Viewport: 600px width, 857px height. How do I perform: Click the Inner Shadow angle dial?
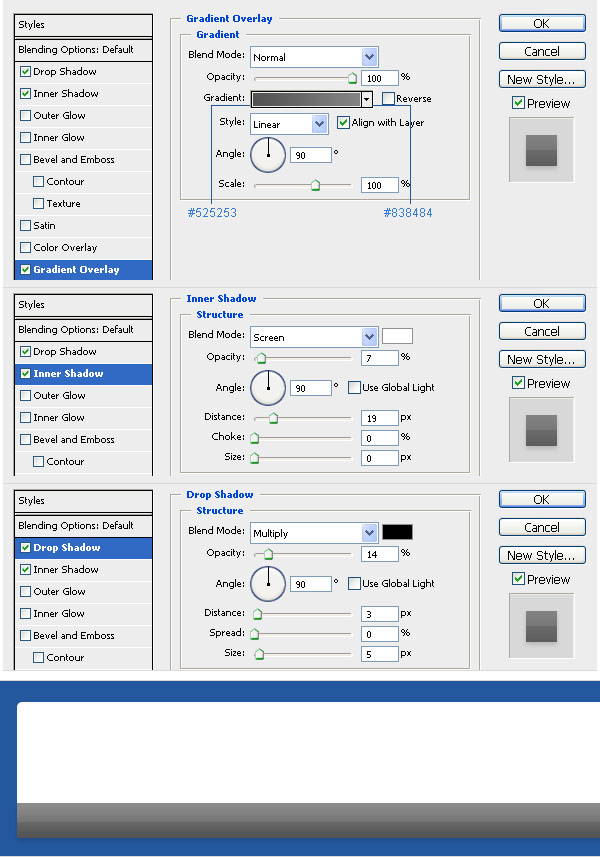[x=267, y=387]
